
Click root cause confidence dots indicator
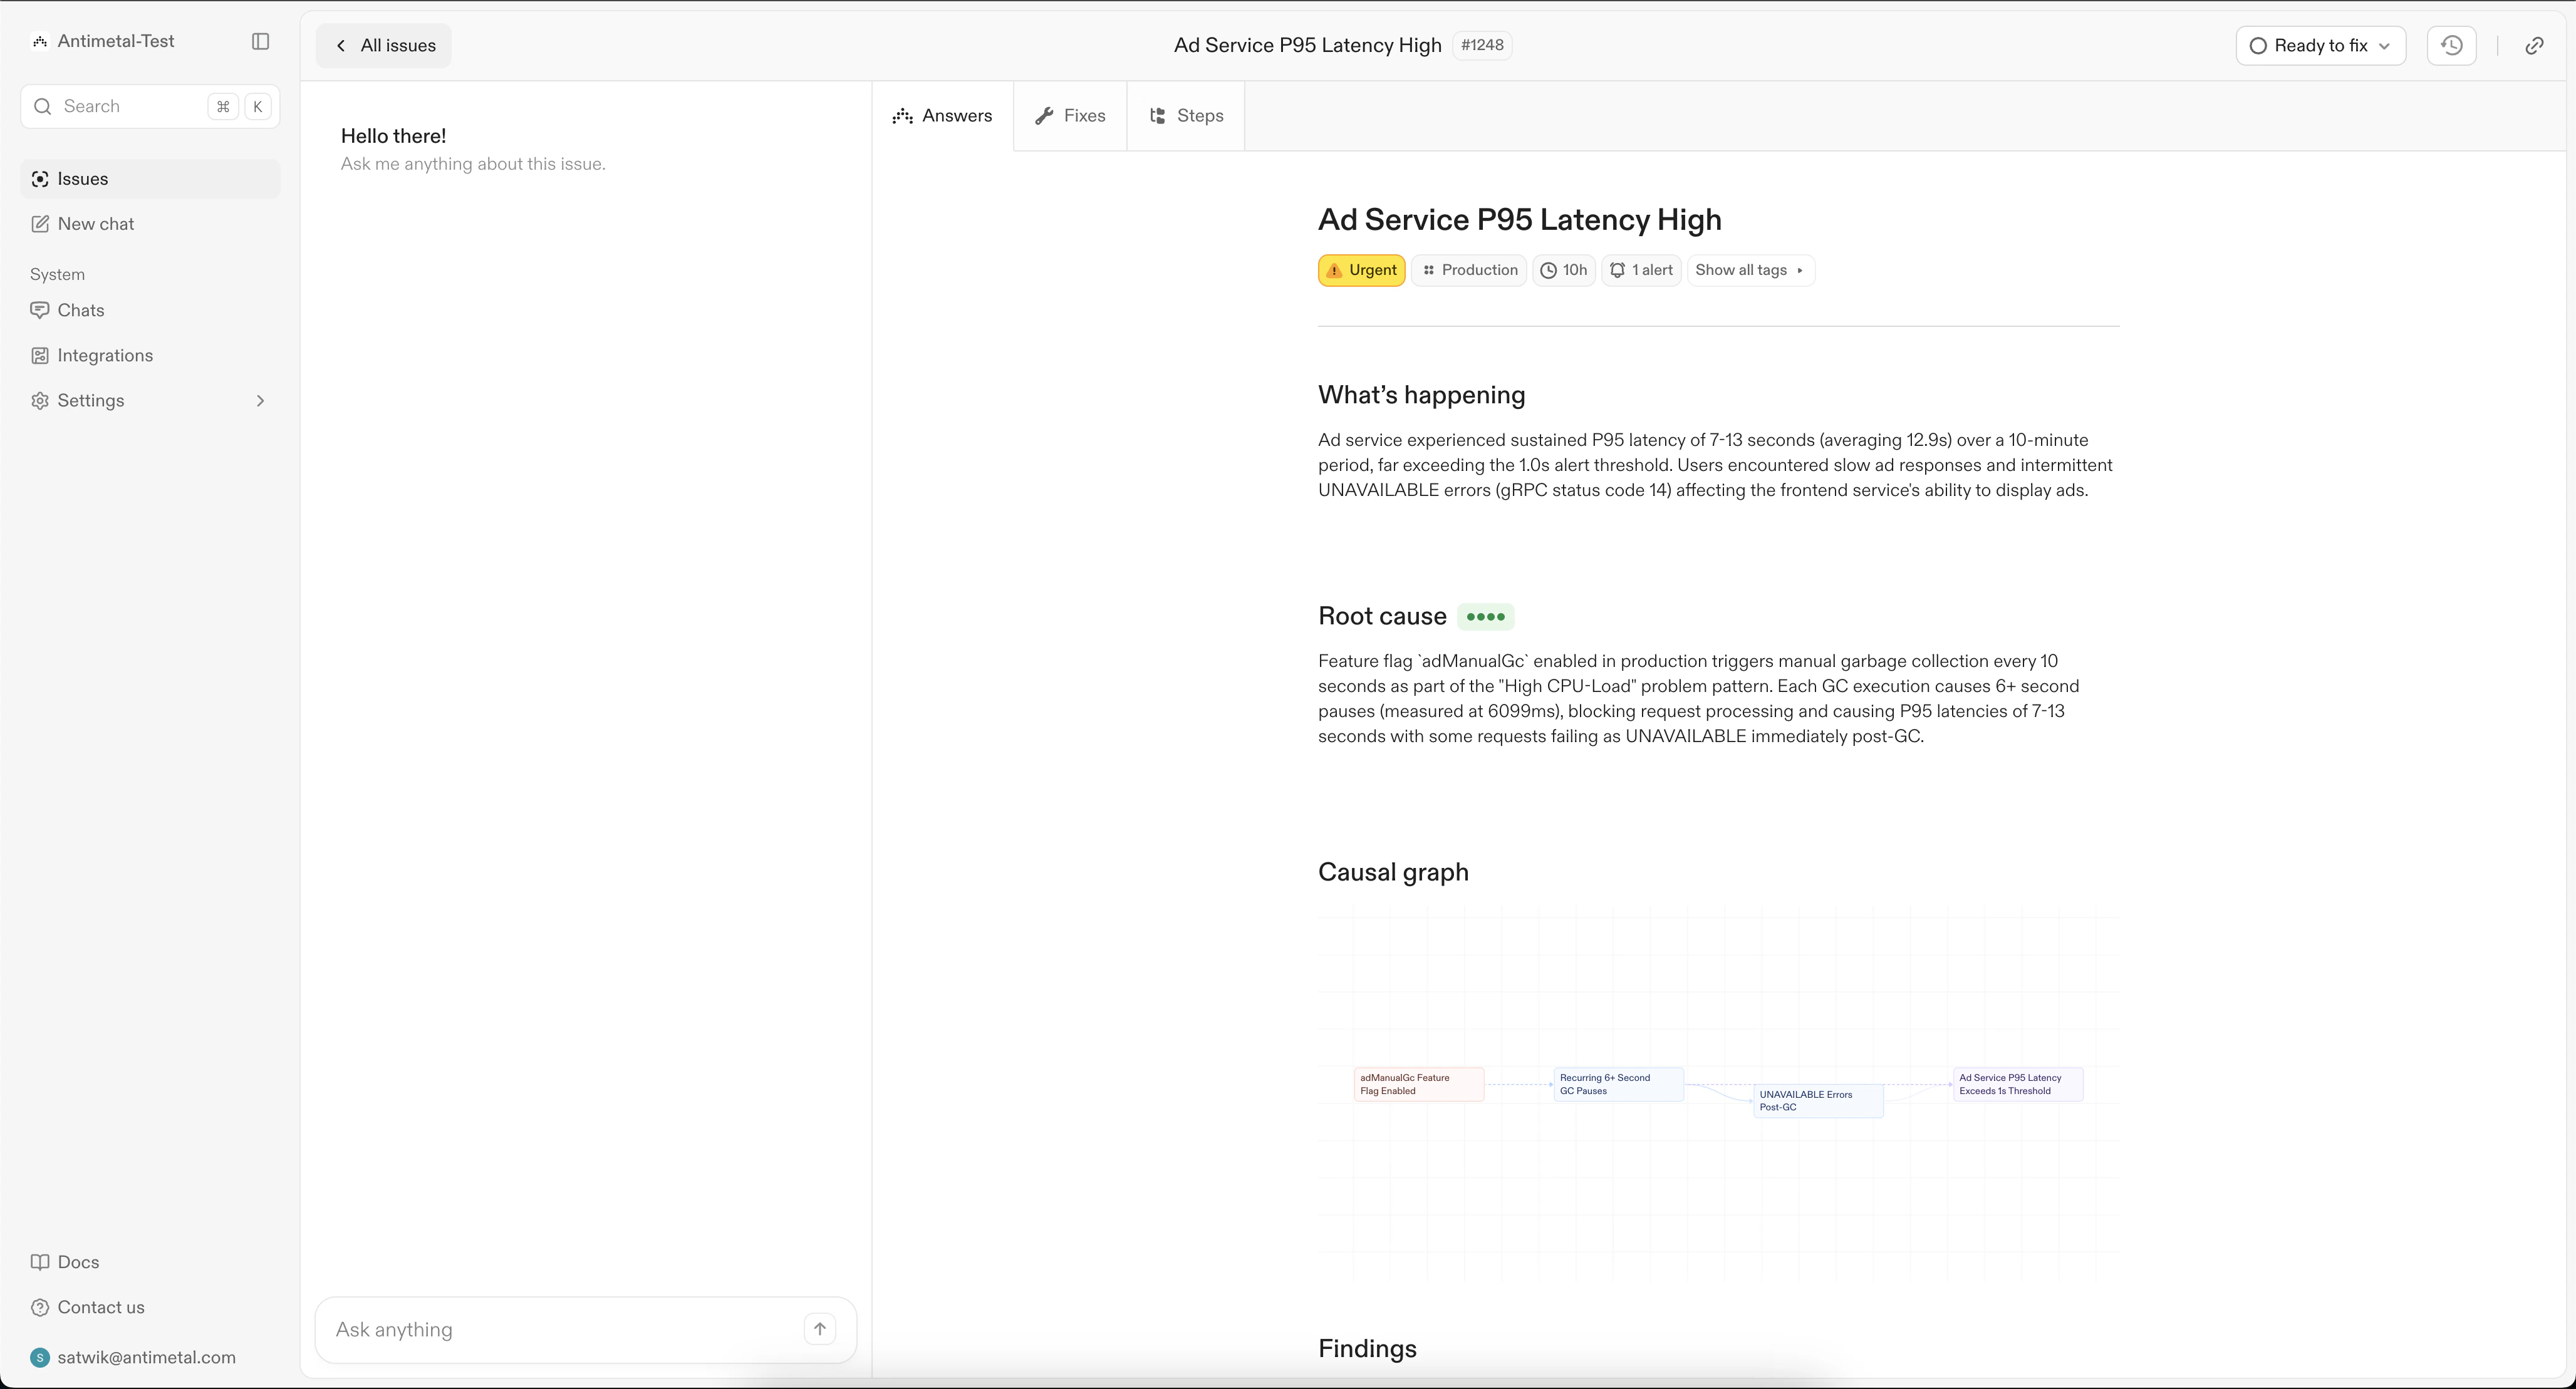(1485, 617)
